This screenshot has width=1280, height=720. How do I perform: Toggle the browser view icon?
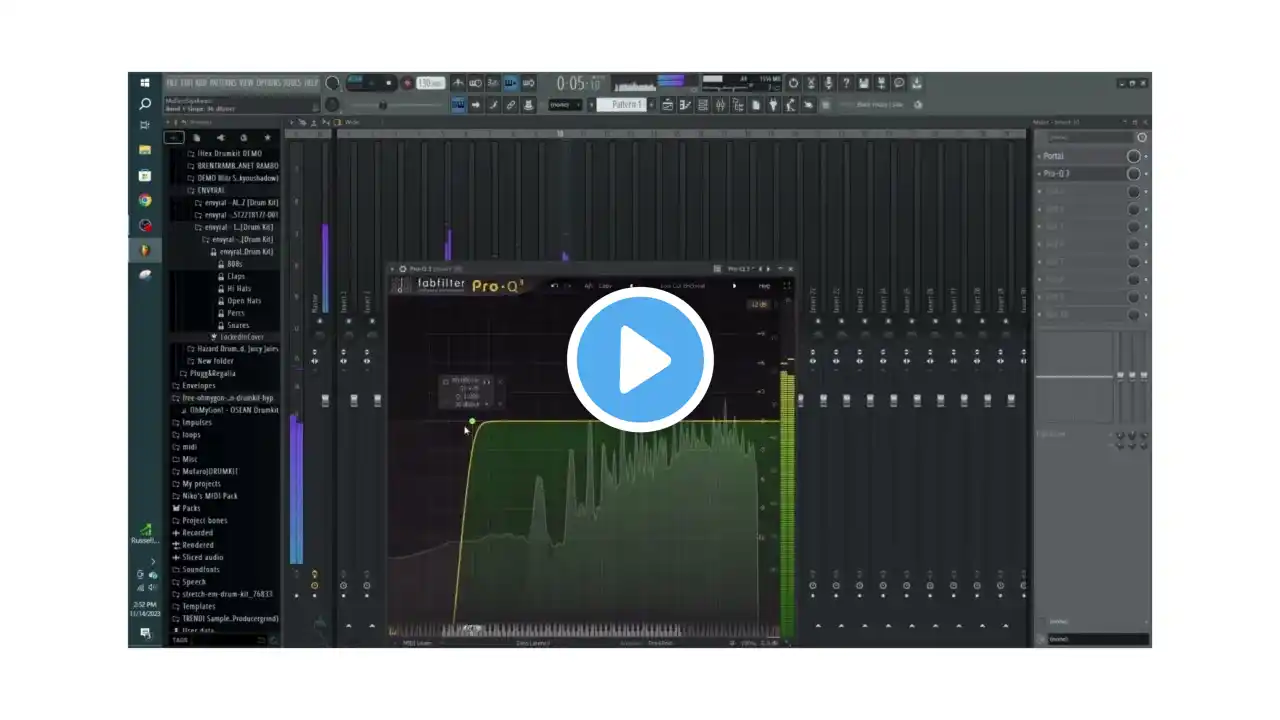click(737, 104)
